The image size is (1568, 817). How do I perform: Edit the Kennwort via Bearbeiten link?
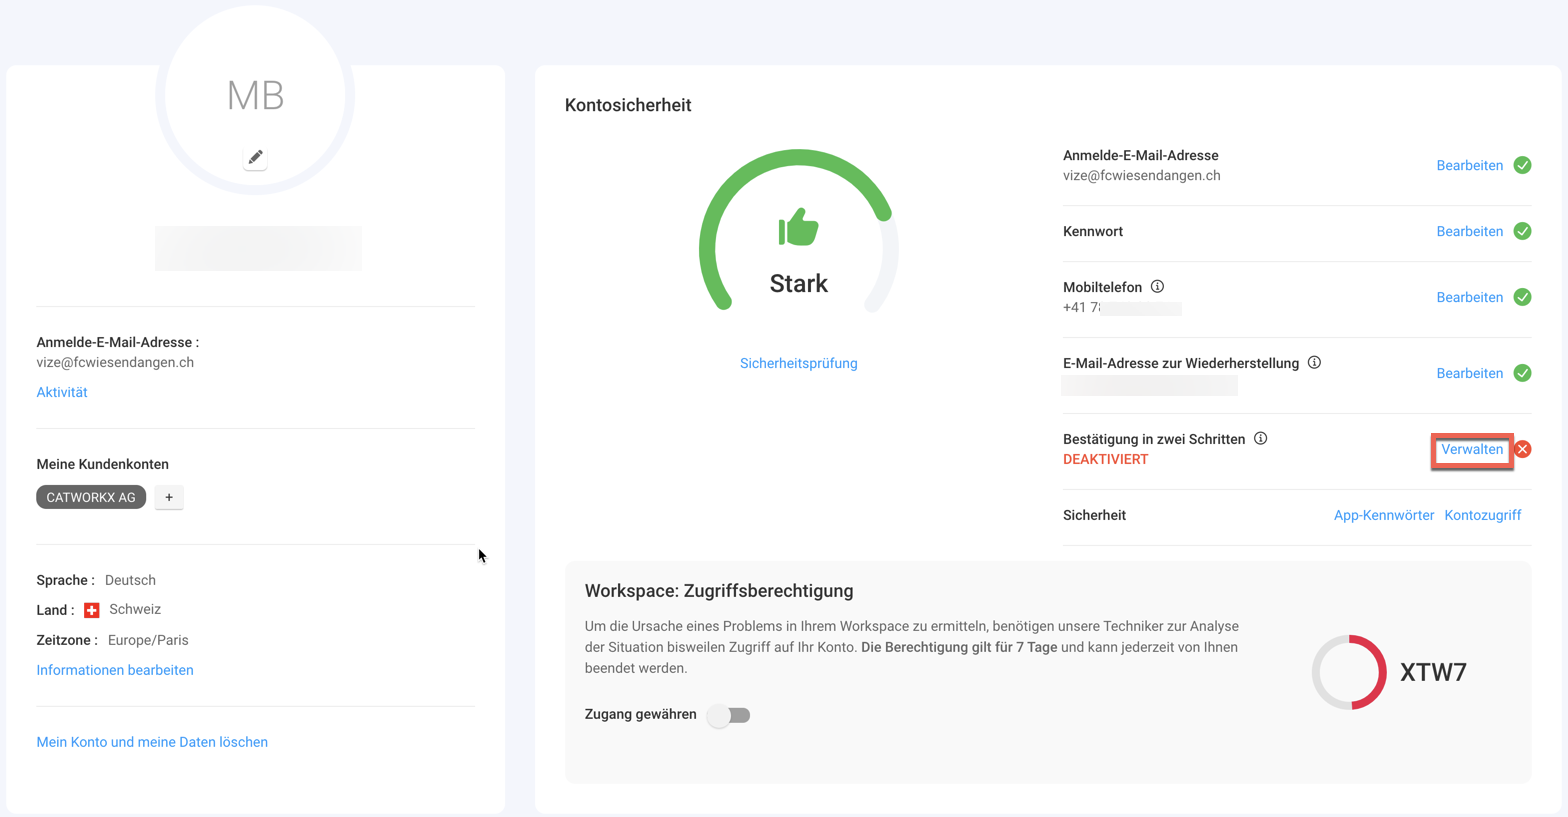1469,232
